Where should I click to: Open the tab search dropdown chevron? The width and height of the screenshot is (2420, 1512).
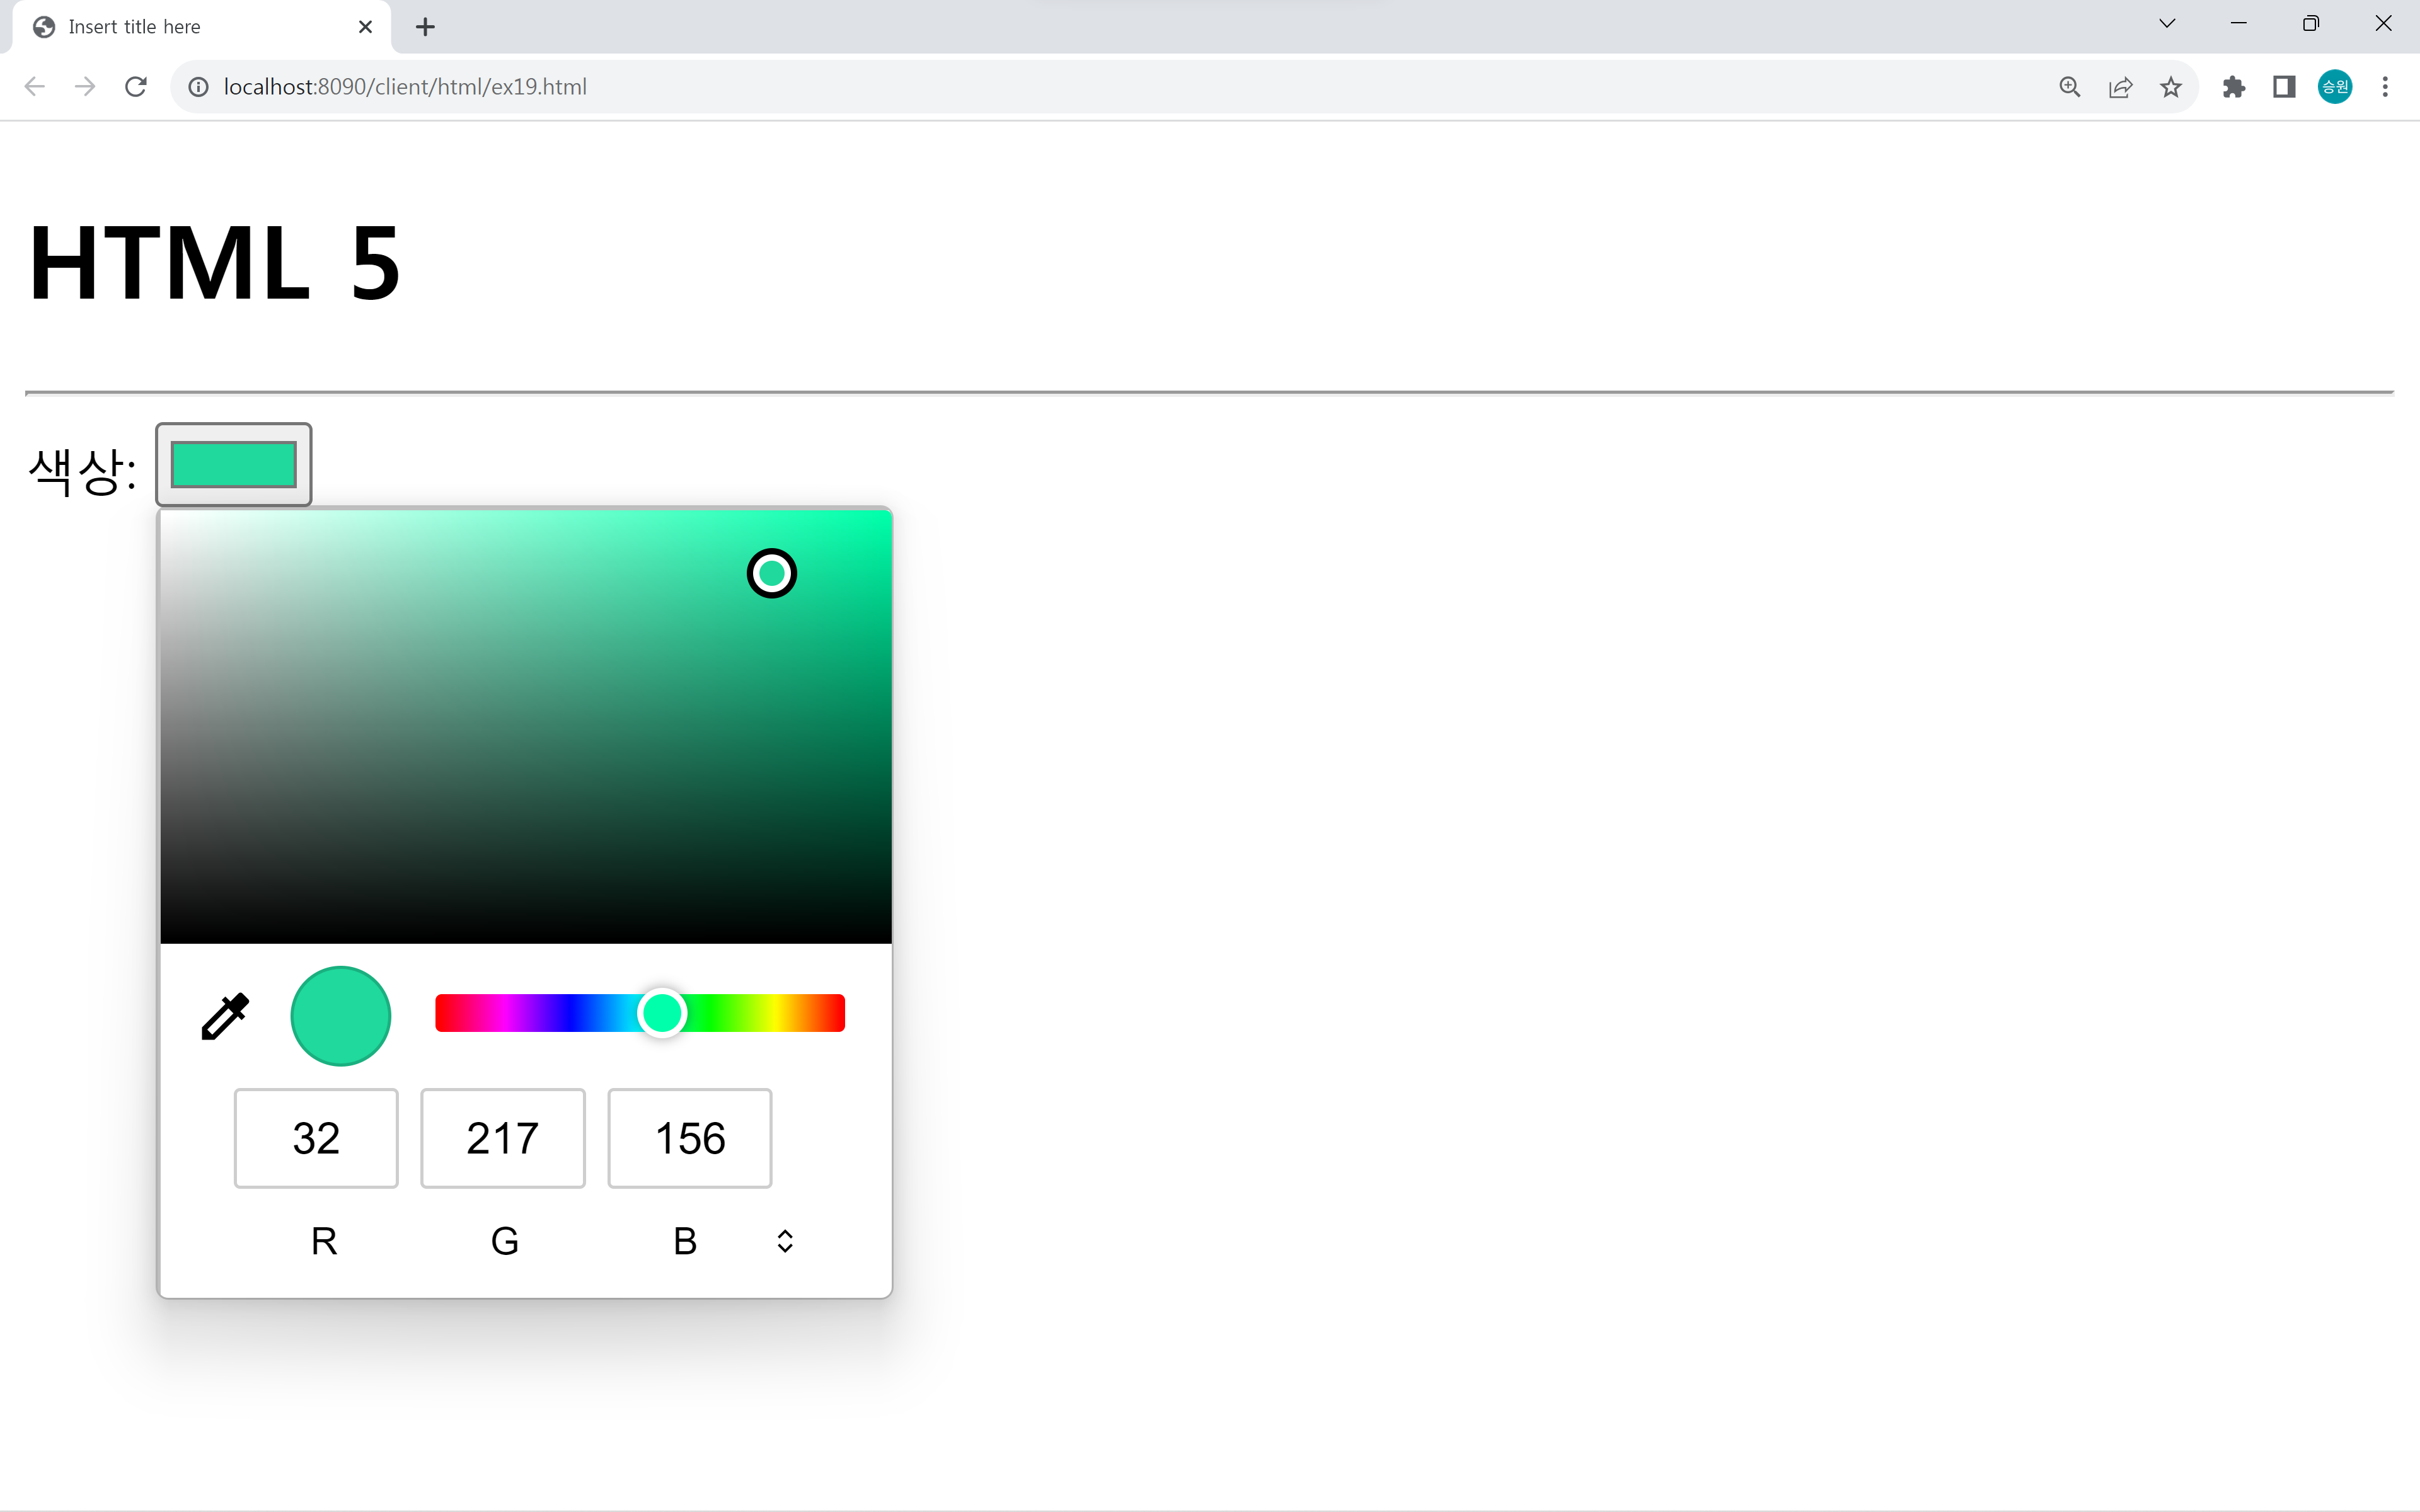(2167, 24)
